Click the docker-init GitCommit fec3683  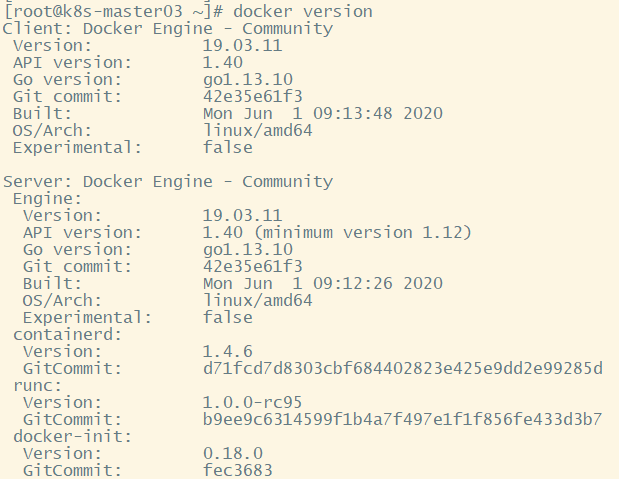(238, 470)
